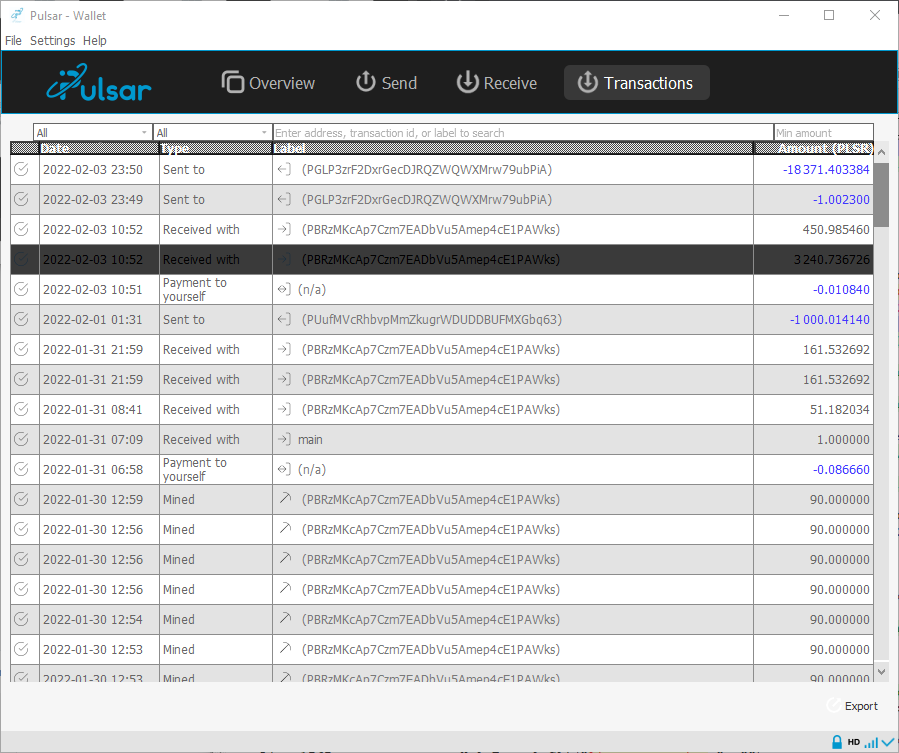Viewport: 899px width, 753px height.
Task: Click Sent to on 2022-02-01 01:31 row
Action: (x=183, y=319)
